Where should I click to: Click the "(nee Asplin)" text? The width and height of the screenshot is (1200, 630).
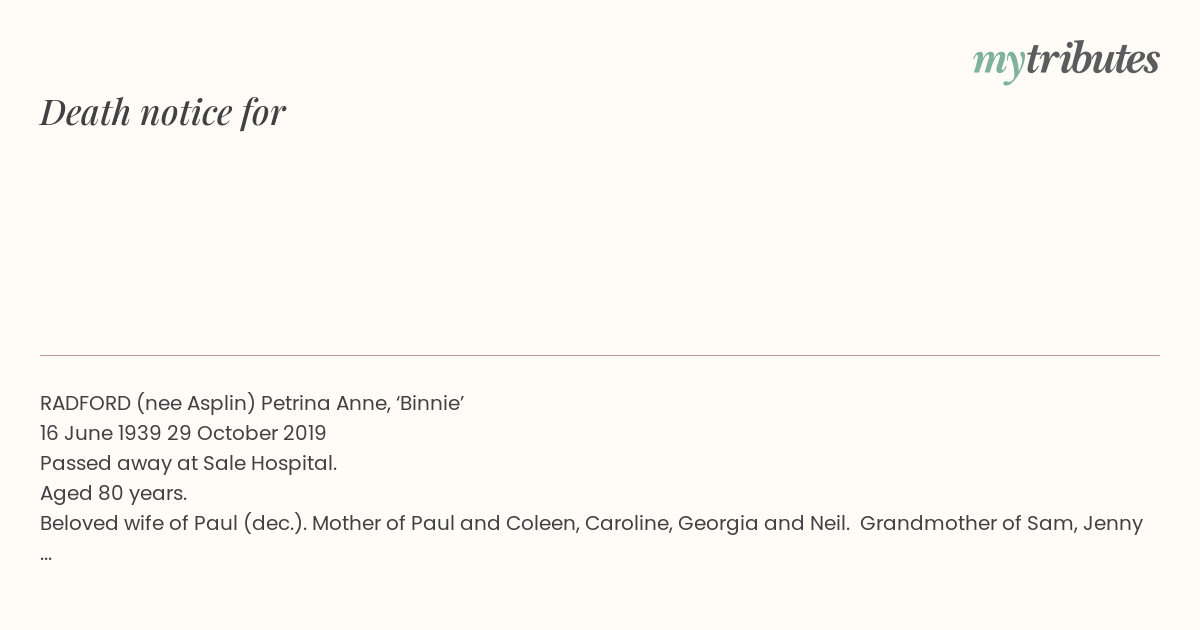coord(196,404)
